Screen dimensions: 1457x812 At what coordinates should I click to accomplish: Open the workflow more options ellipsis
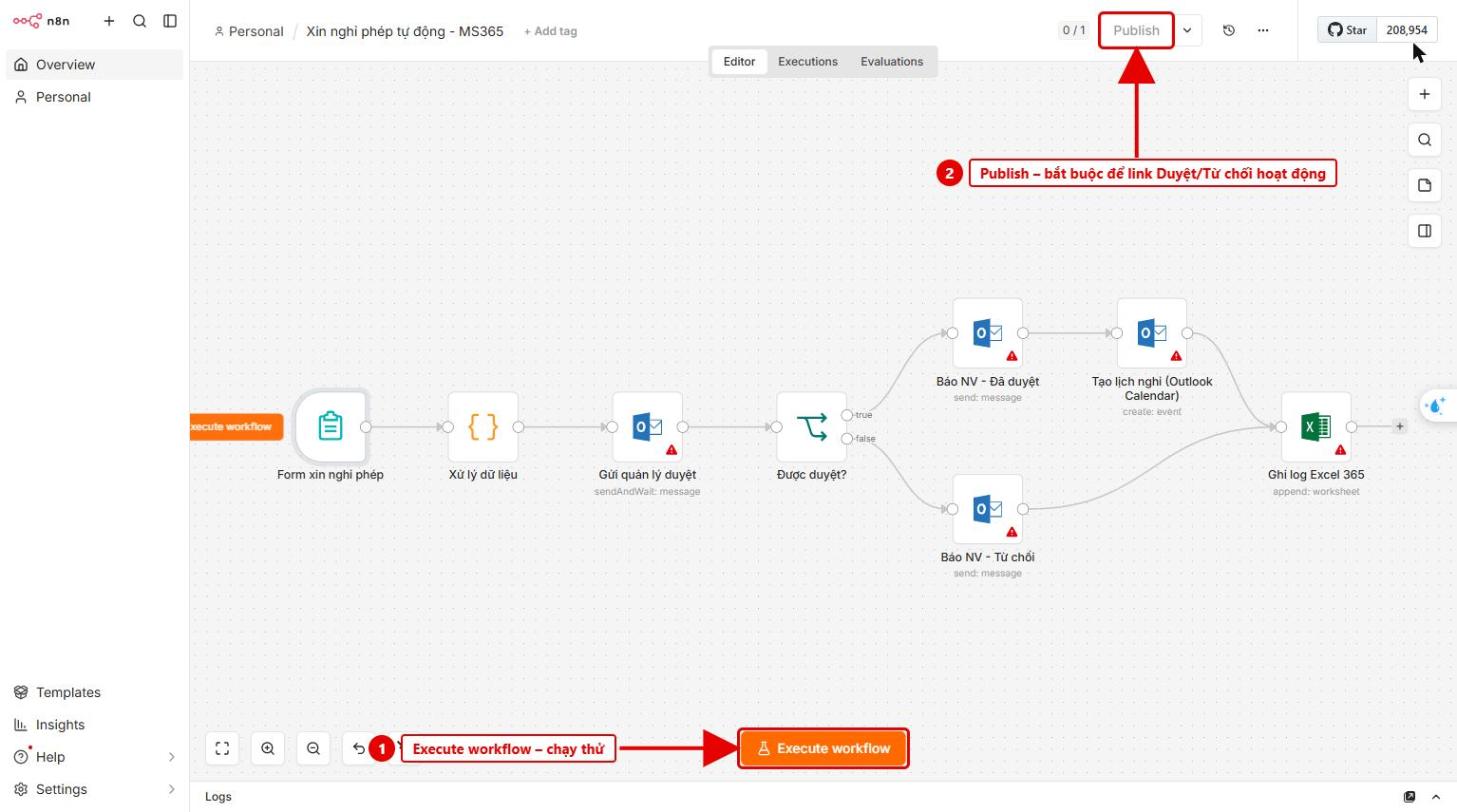pyautogui.click(x=1263, y=30)
